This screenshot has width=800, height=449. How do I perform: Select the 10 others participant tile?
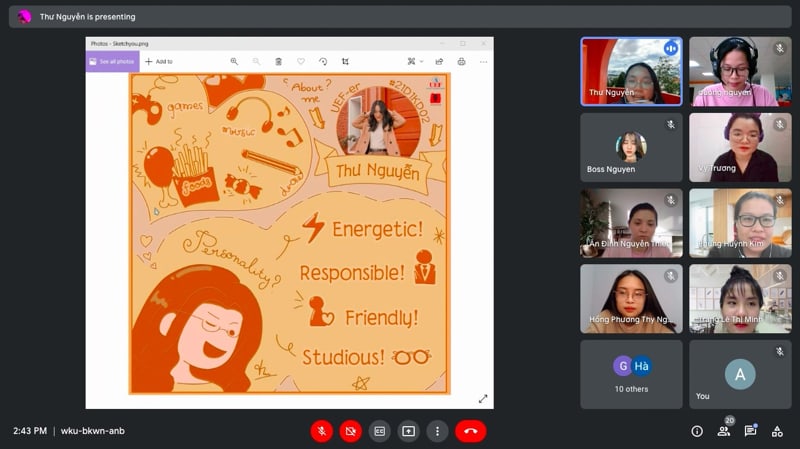click(631, 374)
